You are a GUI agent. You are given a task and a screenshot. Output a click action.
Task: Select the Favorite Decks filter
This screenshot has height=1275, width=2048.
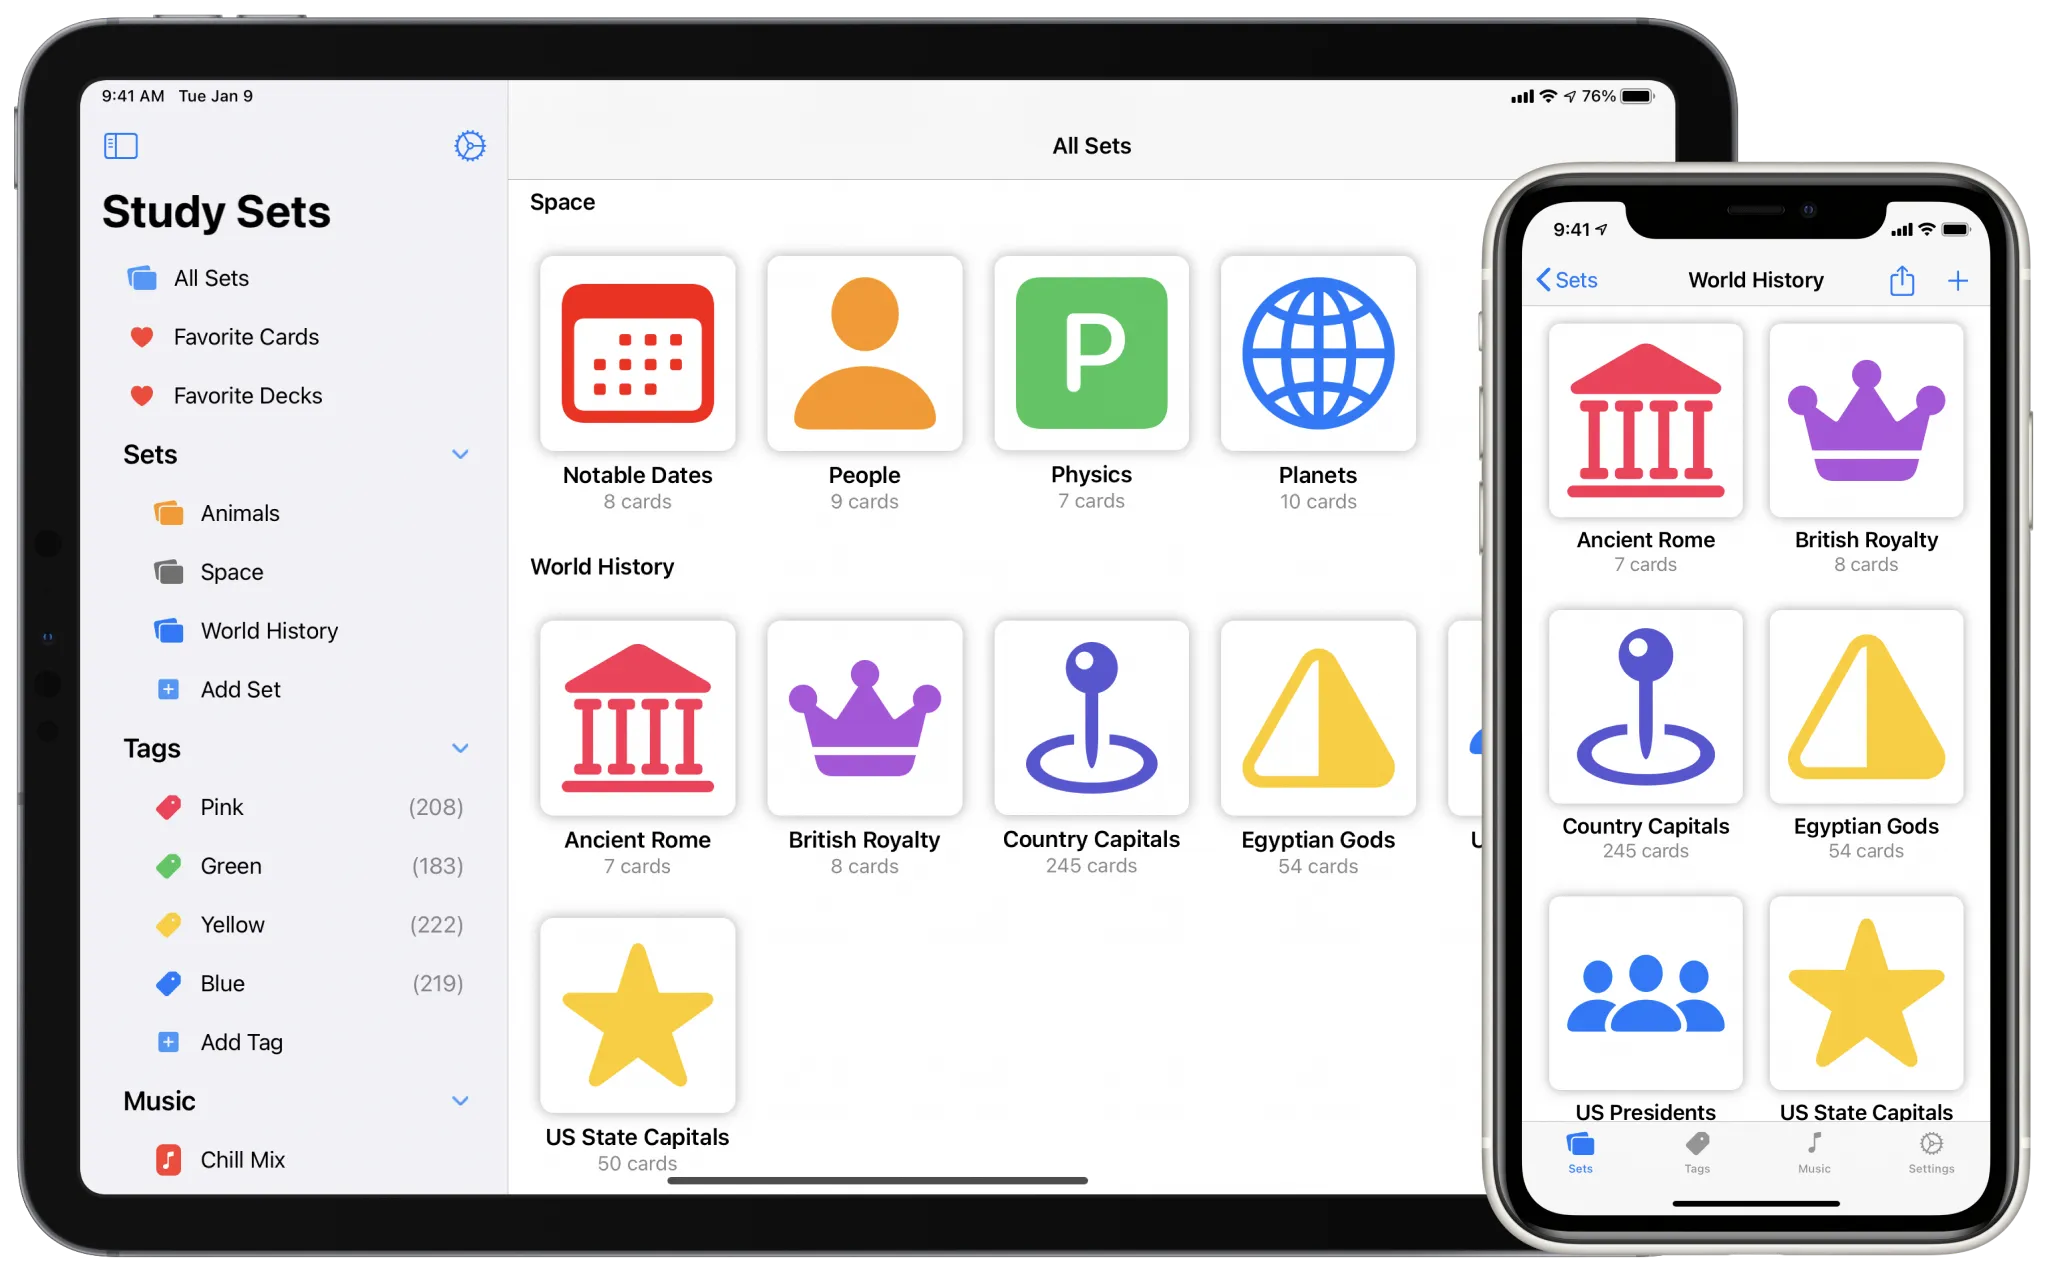coord(247,395)
